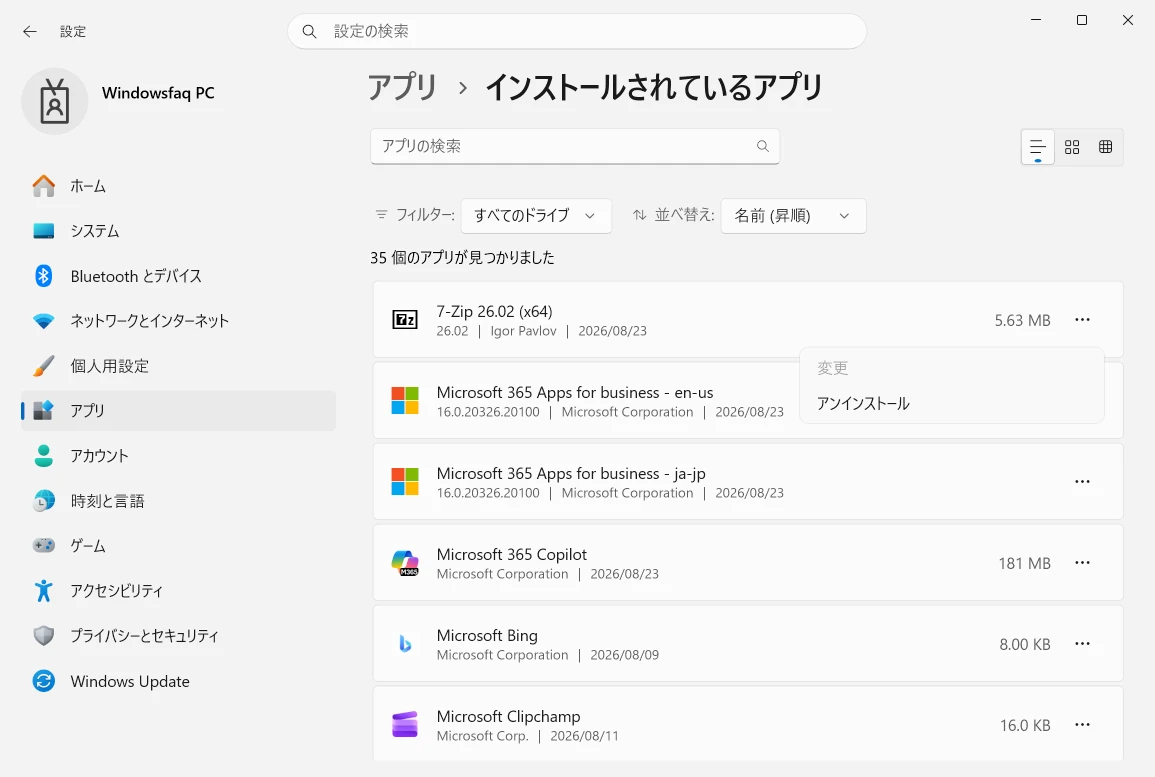This screenshot has width=1155, height=777.
Task: Click the Microsoft 365 ja-jp app logo
Action: [x=405, y=482]
